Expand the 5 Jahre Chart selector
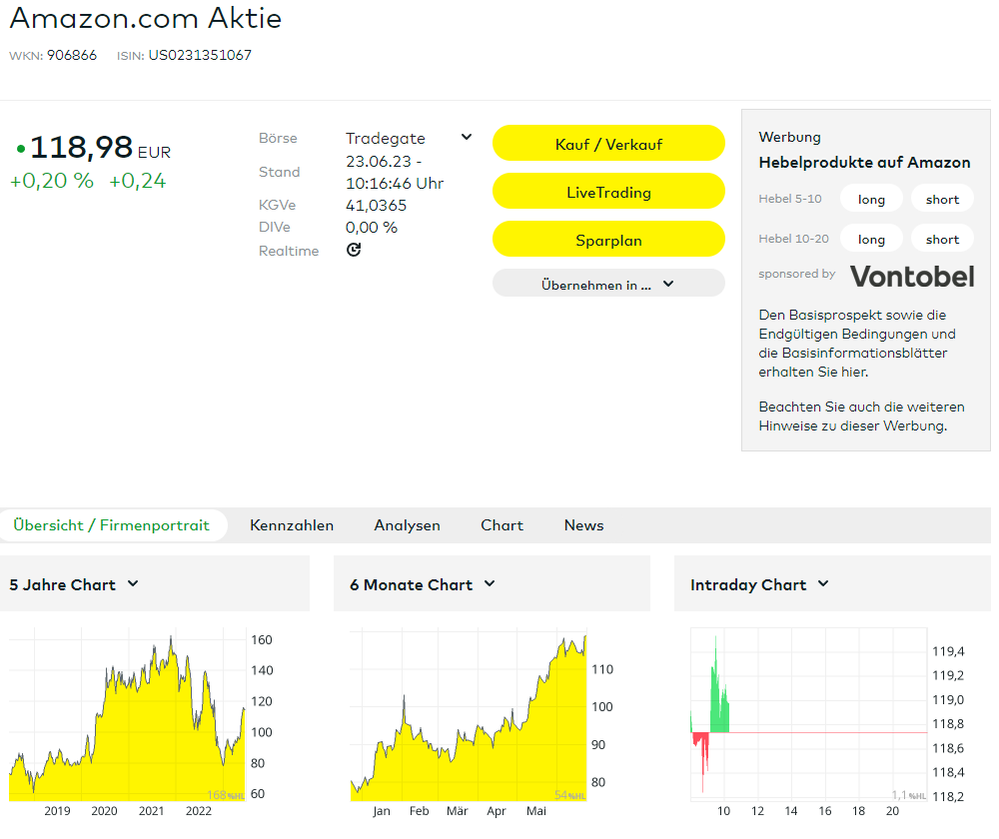This screenshot has height=839, width=999. pyautogui.click(x=133, y=584)
